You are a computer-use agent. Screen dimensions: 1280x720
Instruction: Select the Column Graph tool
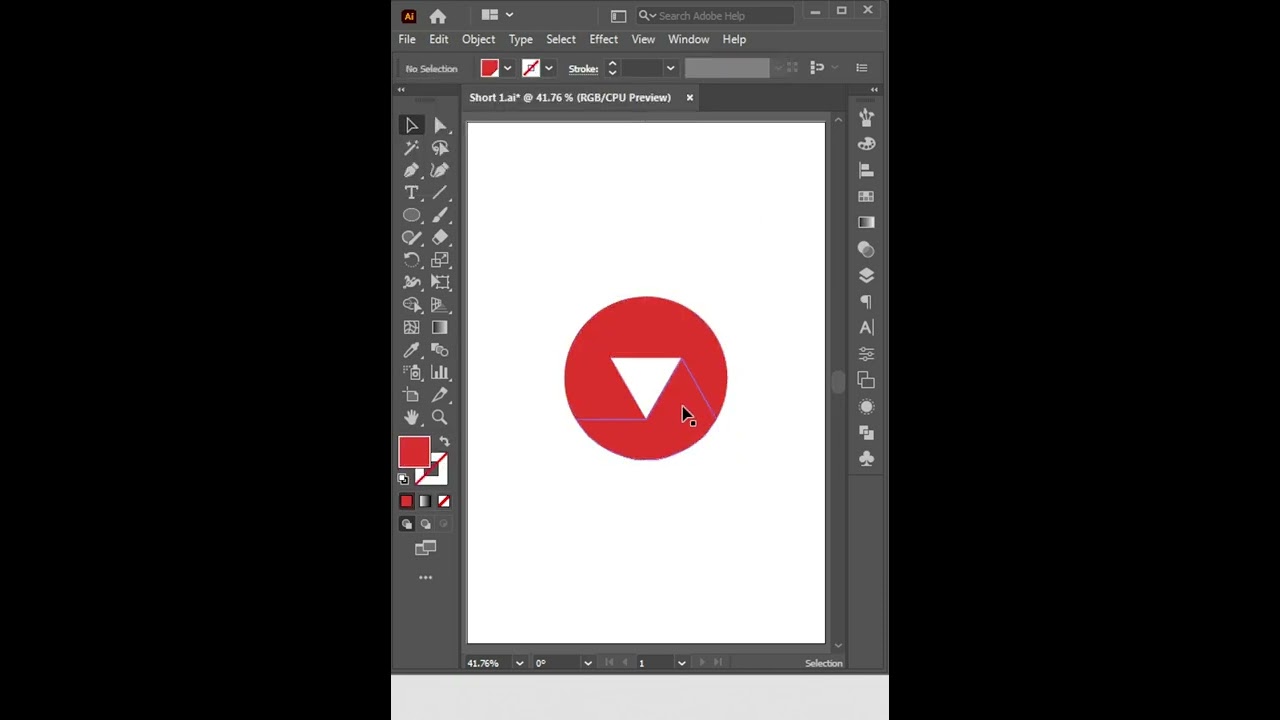point(440,372)
